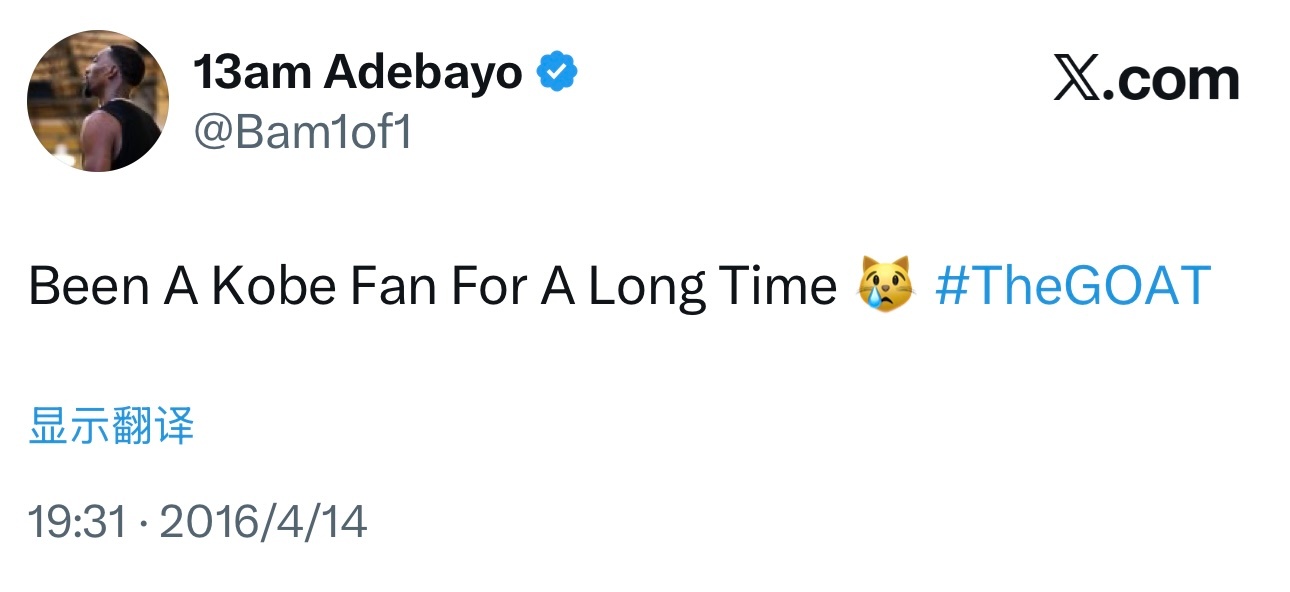Click the word "For" in the tweet
Image resolution: width=1290 pixels, height=592 pixels.
coord(490,287)
